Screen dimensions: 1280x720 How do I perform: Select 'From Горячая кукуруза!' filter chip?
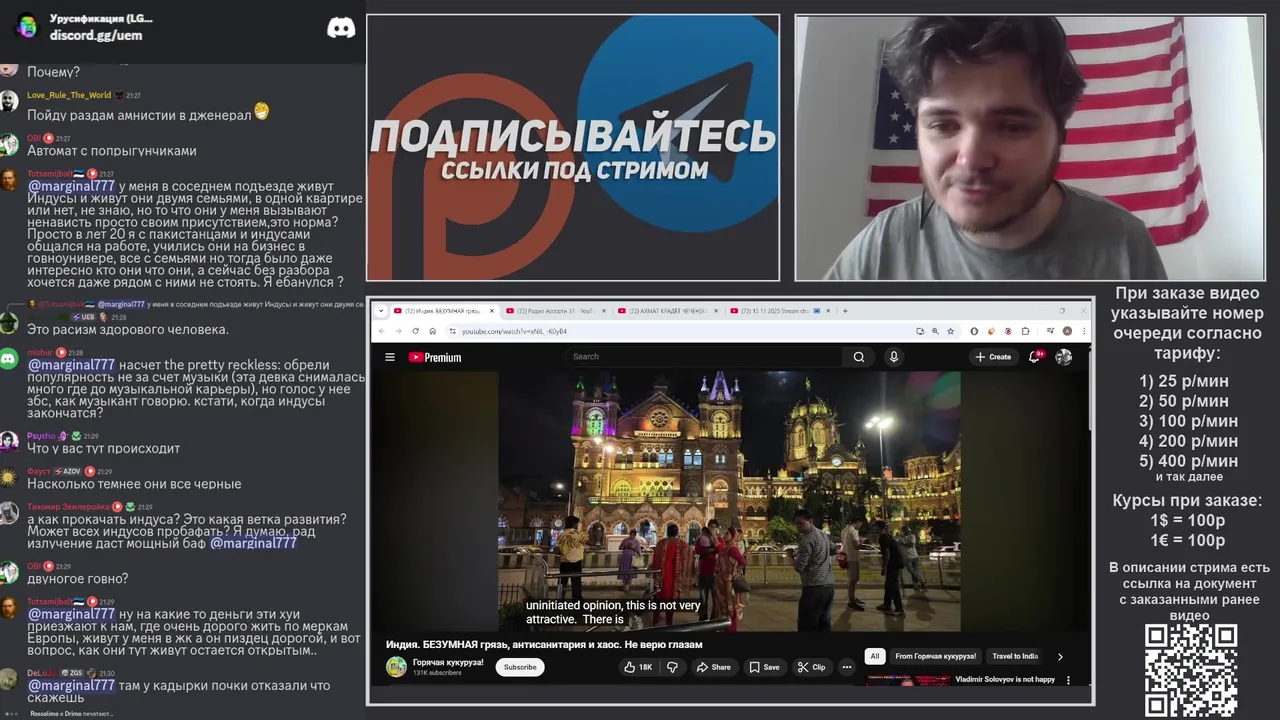coord(935,656)
